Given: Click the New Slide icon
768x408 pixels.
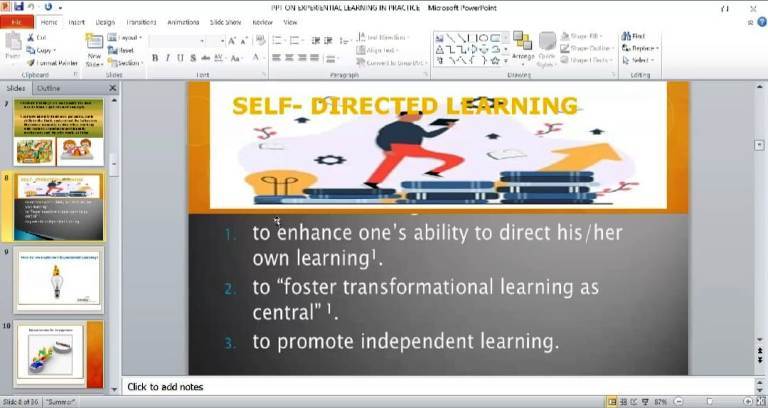Looking at the screenshot, I should [94, 48].
